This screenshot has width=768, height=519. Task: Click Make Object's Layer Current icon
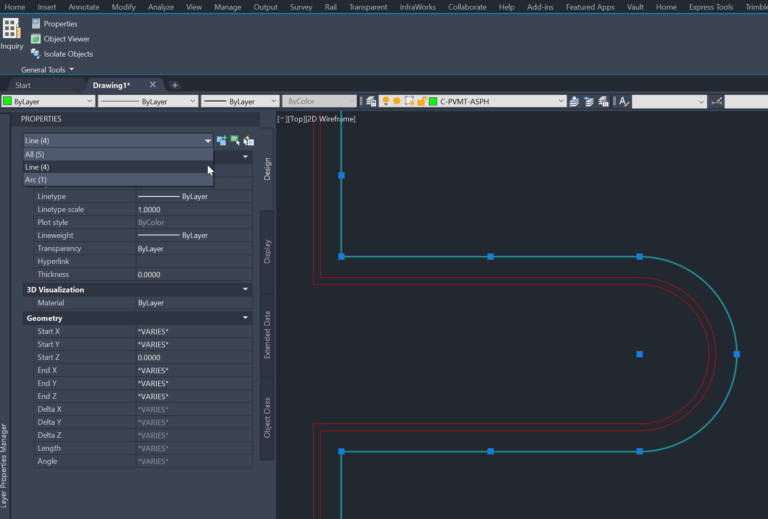click(x=574, y=101)
